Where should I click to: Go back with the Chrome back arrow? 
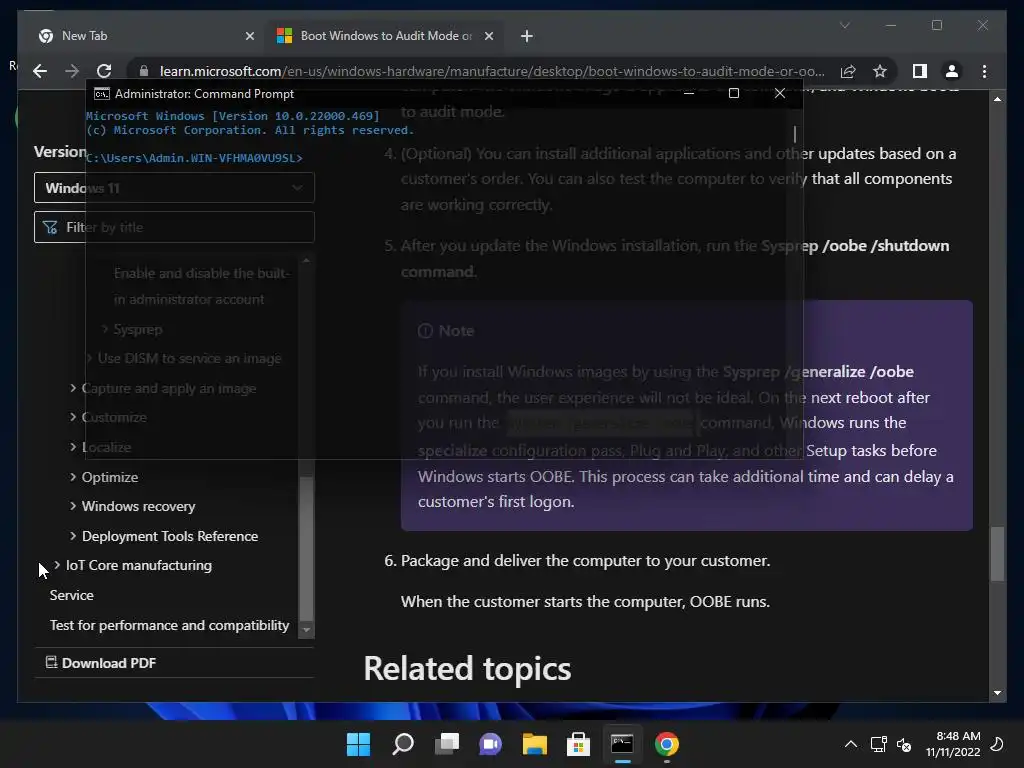40,71
